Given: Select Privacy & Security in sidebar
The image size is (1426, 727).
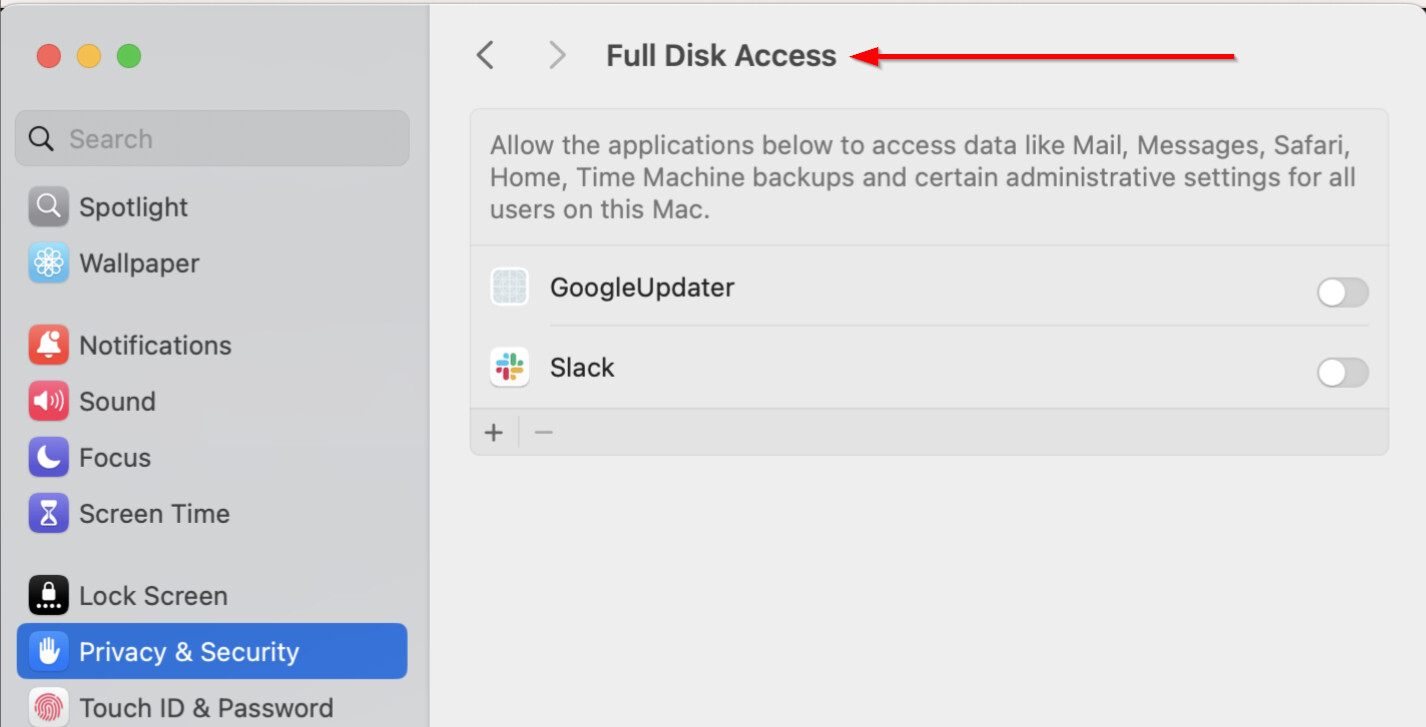Looking at the screenshot, I should 212,651.
